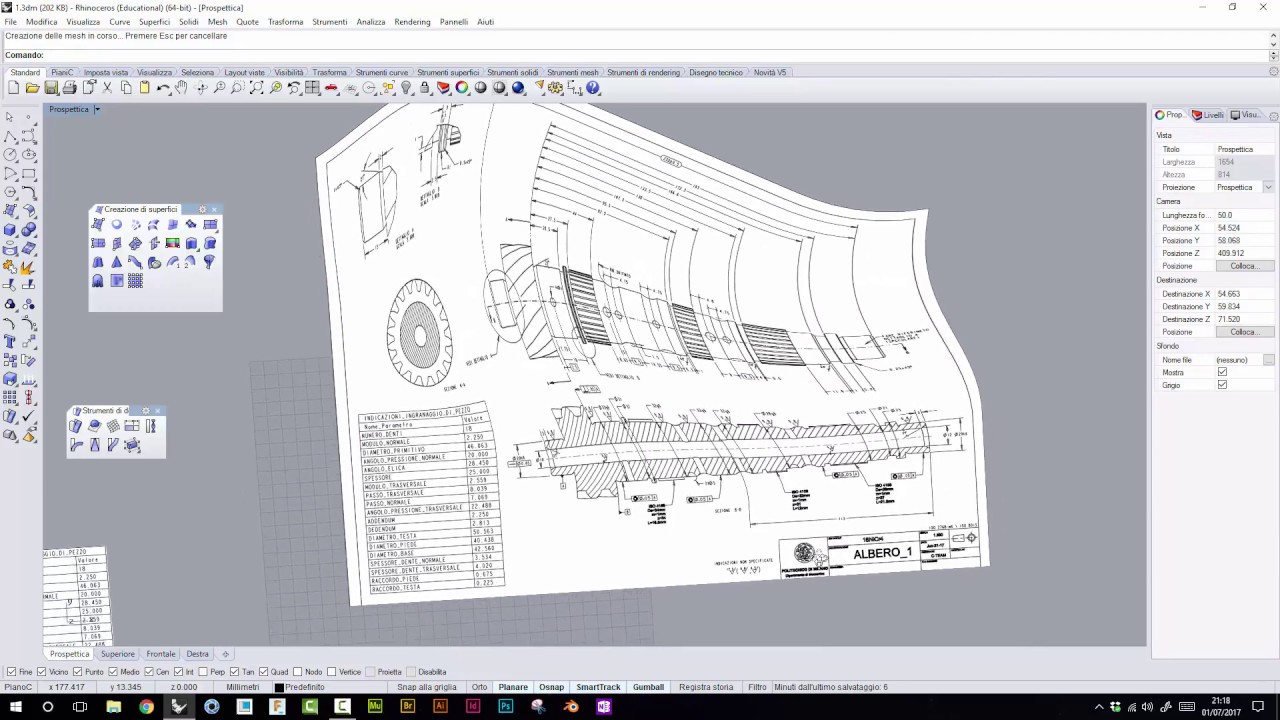Click the Blender icon in taskbar
Screen dimensions: 1280x720
click(571, 706)
